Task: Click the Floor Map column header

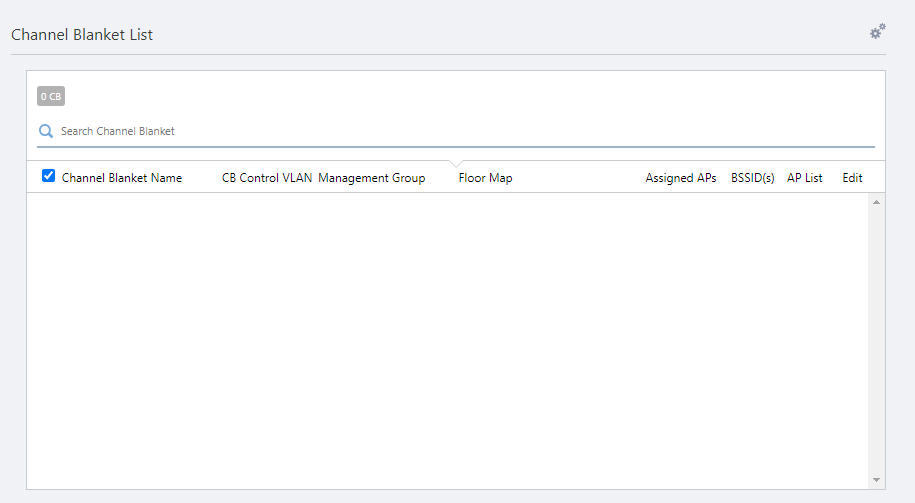Action: tap(485, 178)
